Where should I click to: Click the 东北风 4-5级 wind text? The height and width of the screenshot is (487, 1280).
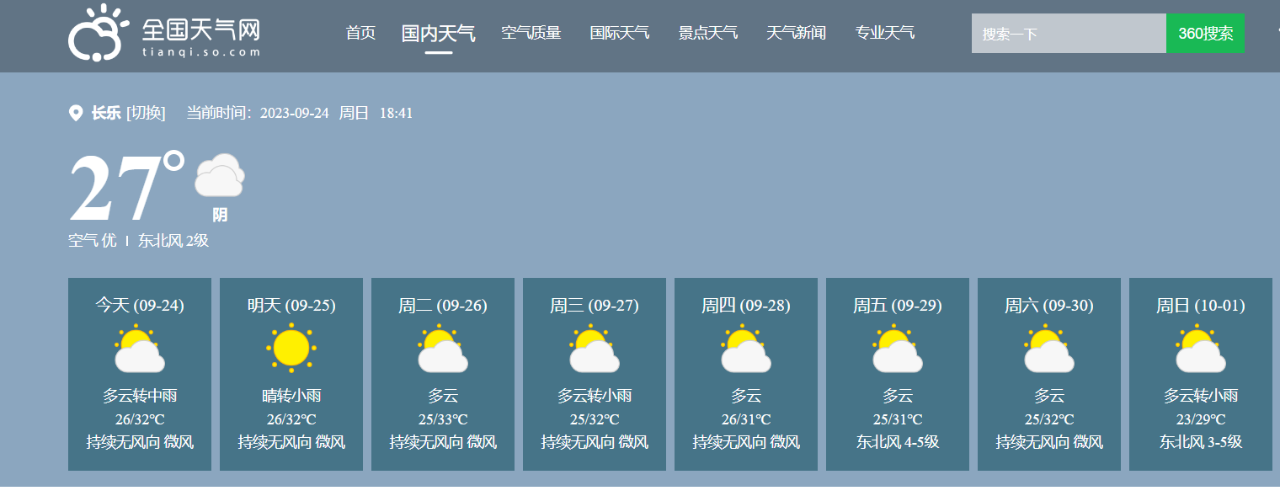[898, 442]
